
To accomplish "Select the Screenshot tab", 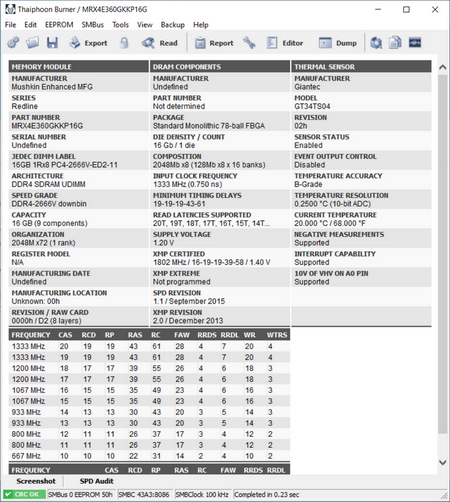I will (36, 481).
